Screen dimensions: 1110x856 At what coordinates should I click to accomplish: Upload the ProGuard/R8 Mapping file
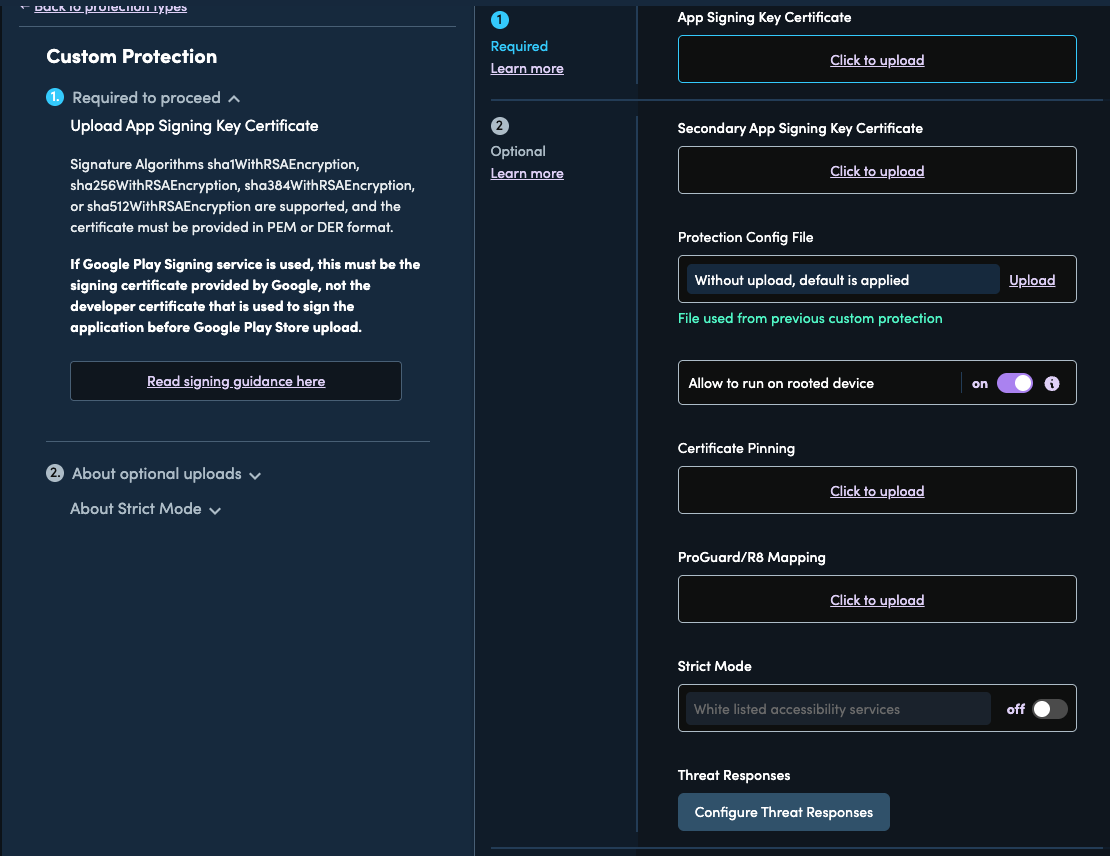click(x=876, y=600)
